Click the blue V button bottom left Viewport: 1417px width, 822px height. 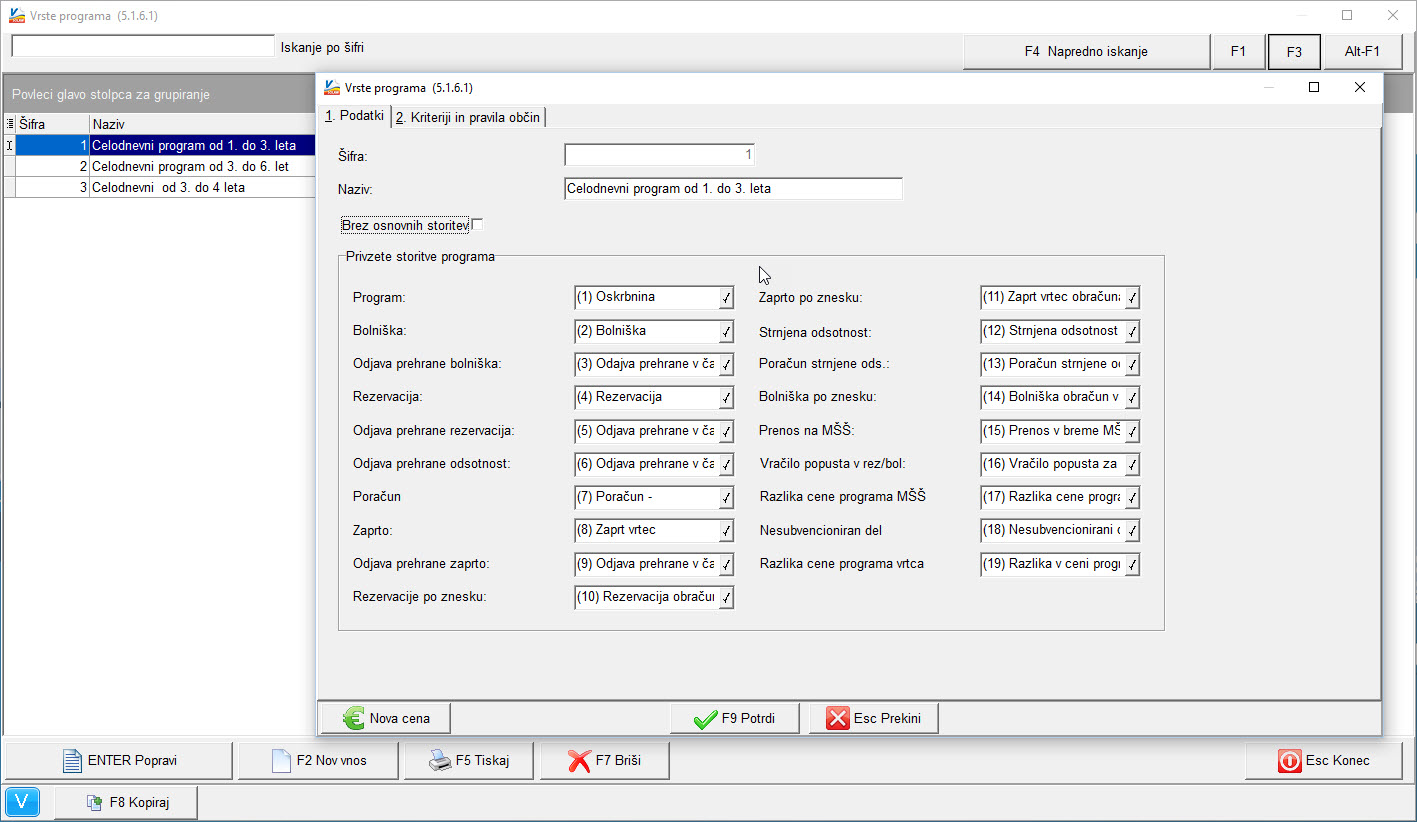pyautogui.click(x=22, y=802)
